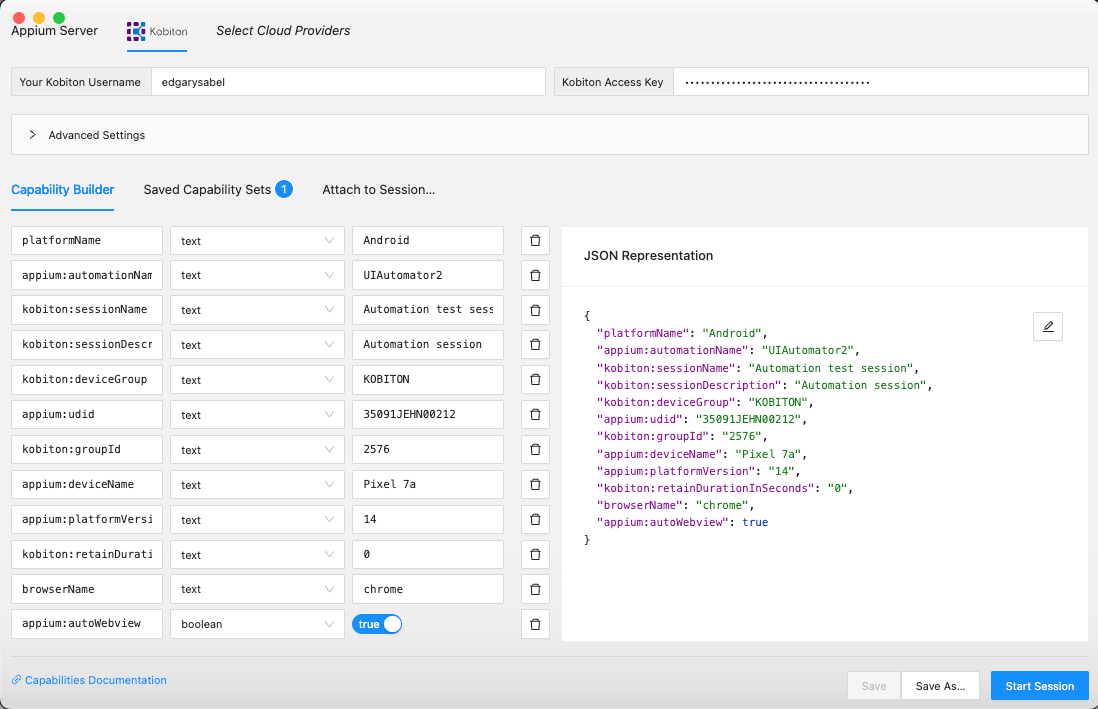The width and height of the screenshot is (1098, 709).
Task: Open type dropdown for kobiton:deviceGroup
Action: pos(257,380)
